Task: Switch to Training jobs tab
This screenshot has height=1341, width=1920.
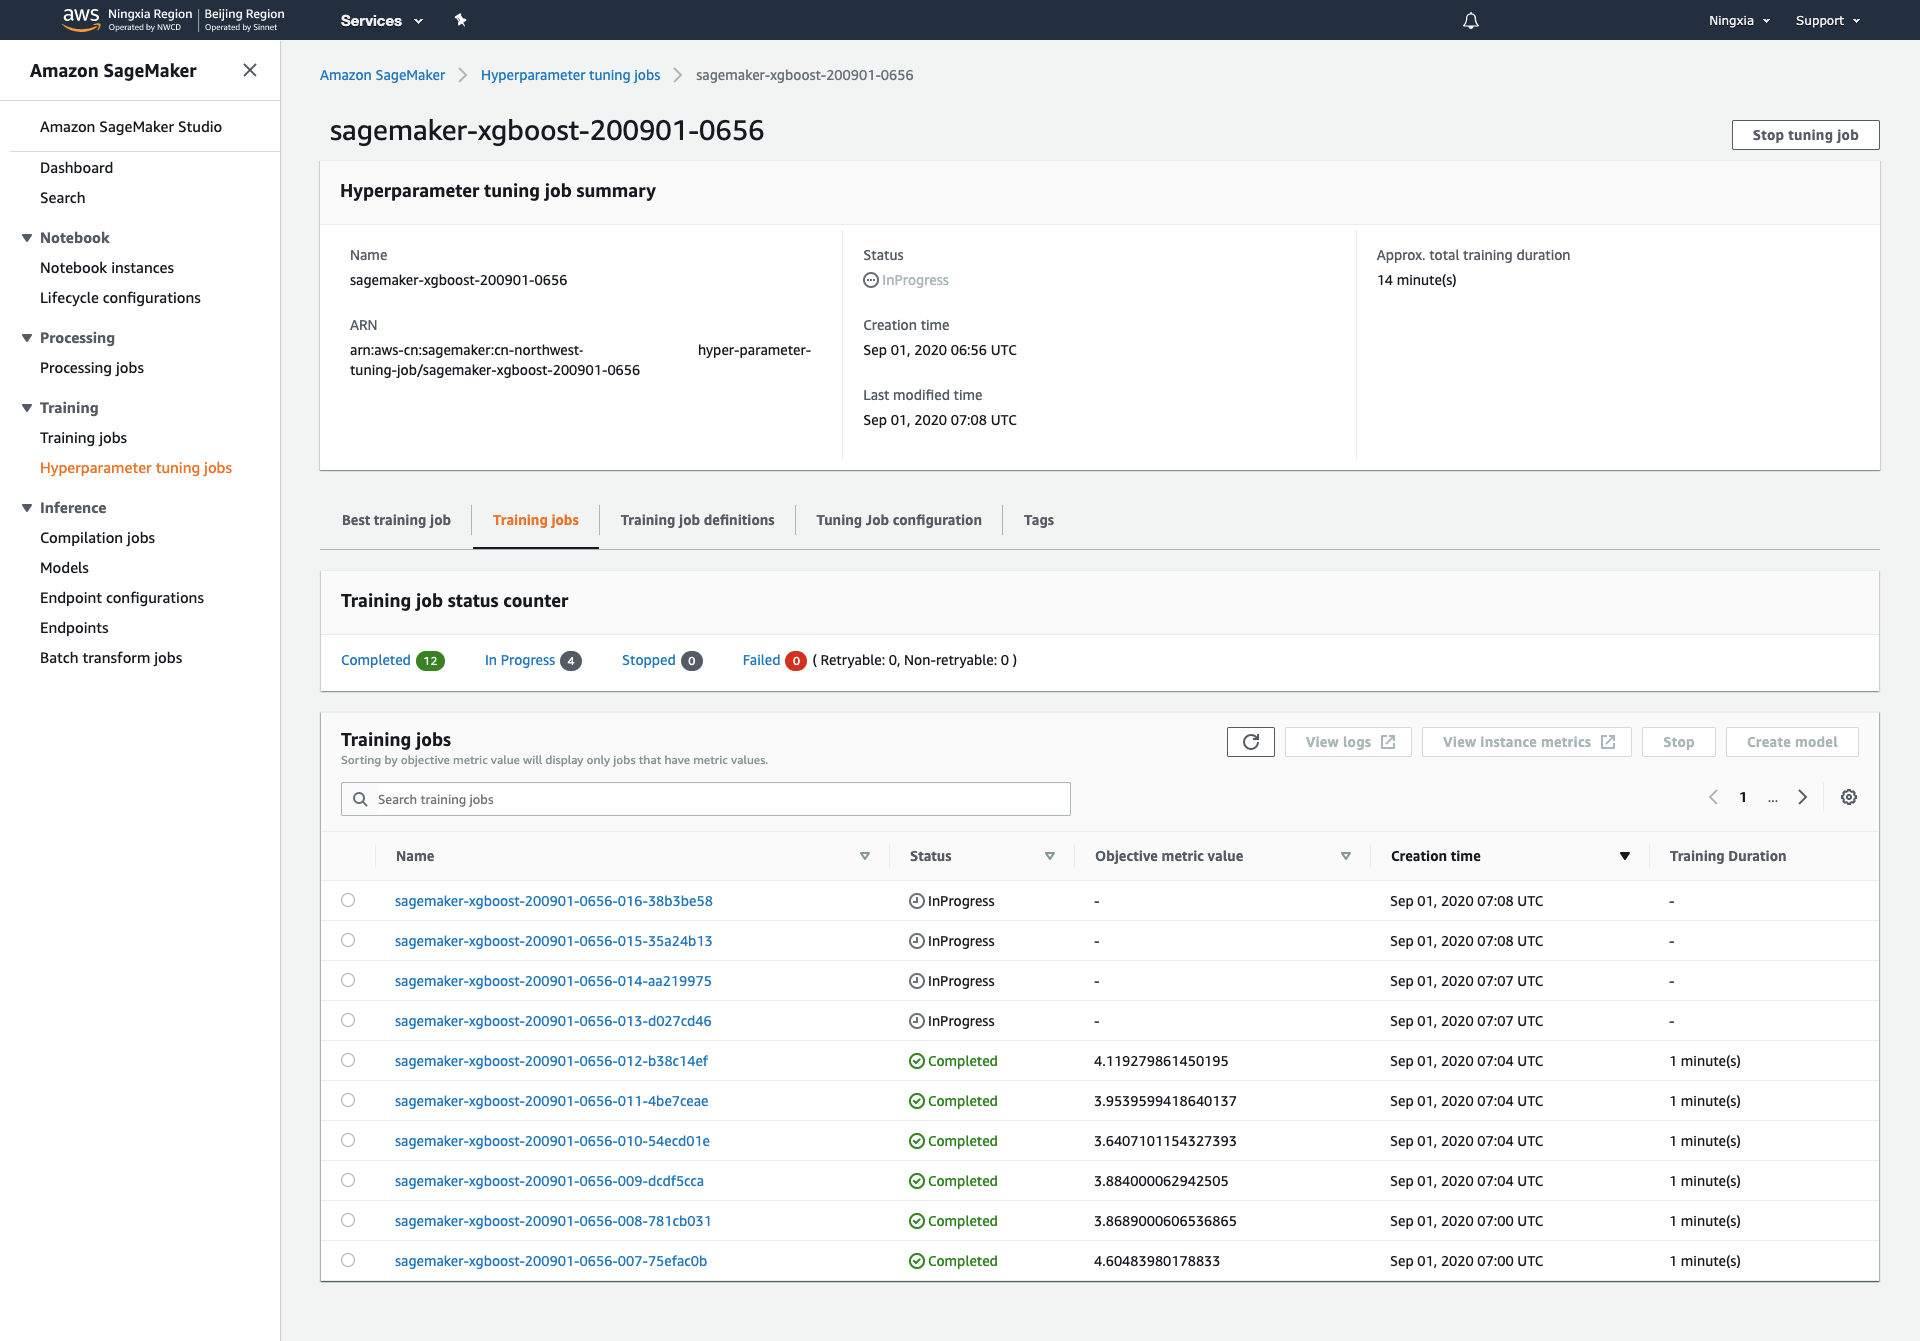Action: pyautogui.click(x=536, y=520)
